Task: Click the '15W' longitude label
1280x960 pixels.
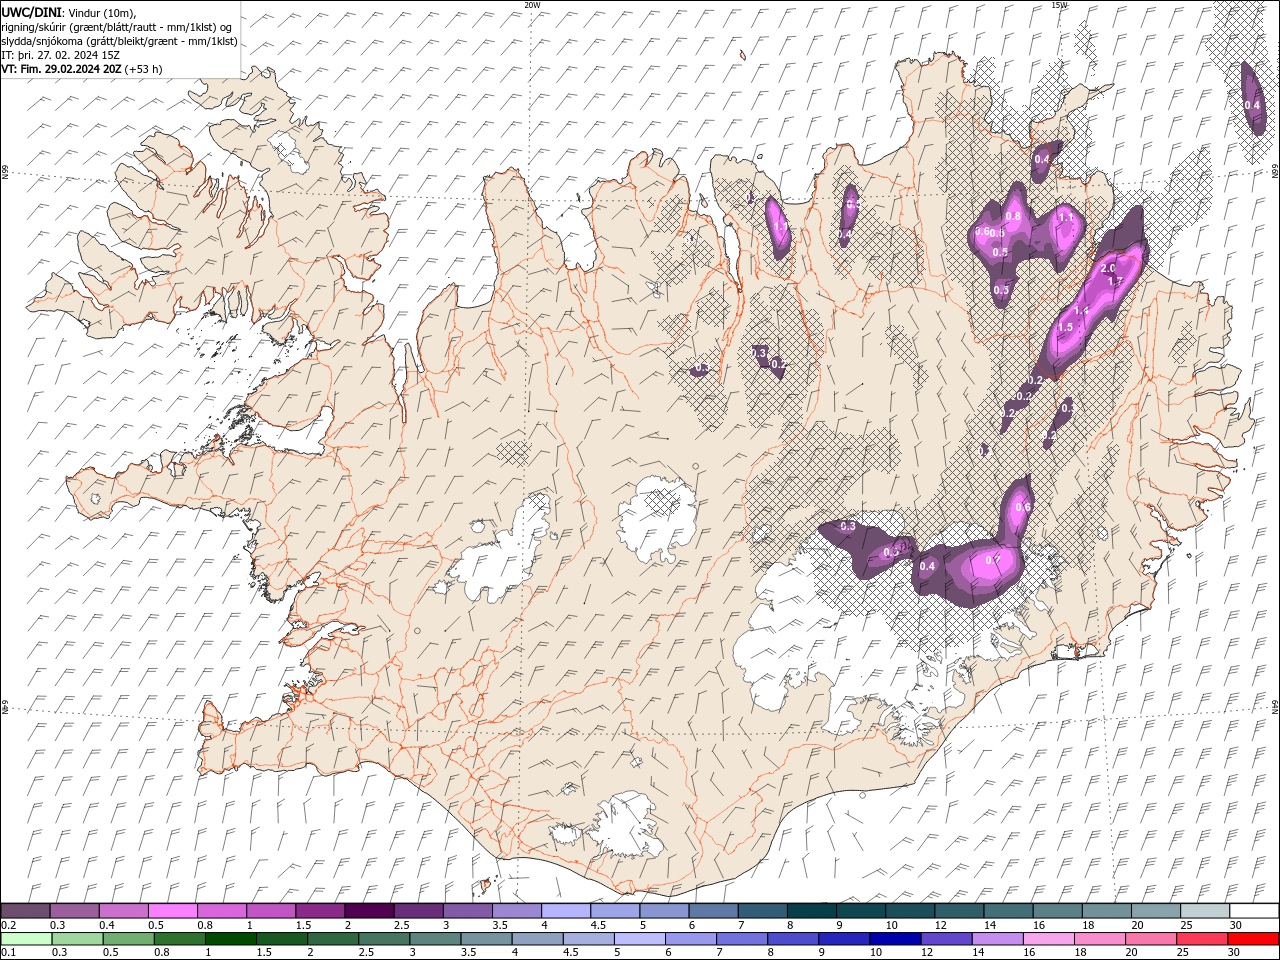Action: click(x=1058, y=5)
